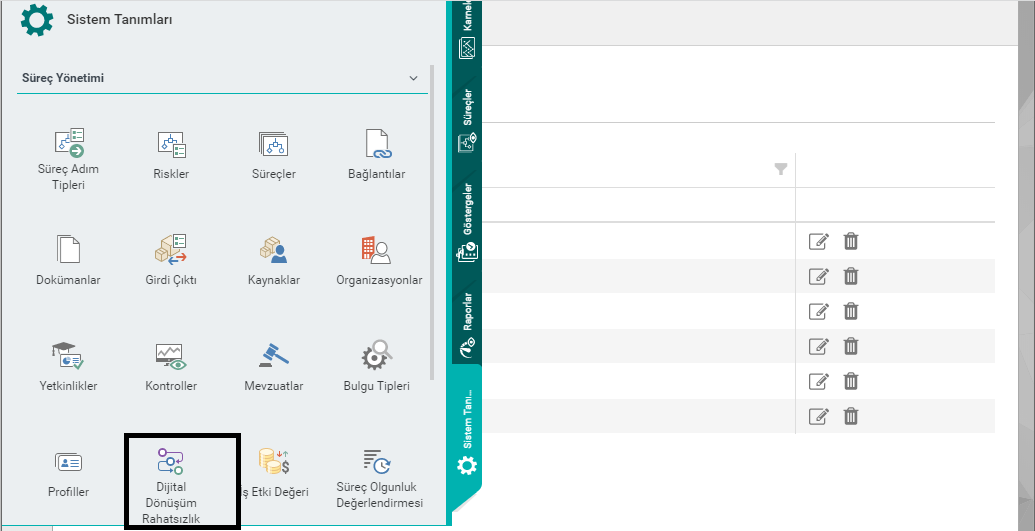Open Bulgu Tipleri definitions

tap(377, 367)
